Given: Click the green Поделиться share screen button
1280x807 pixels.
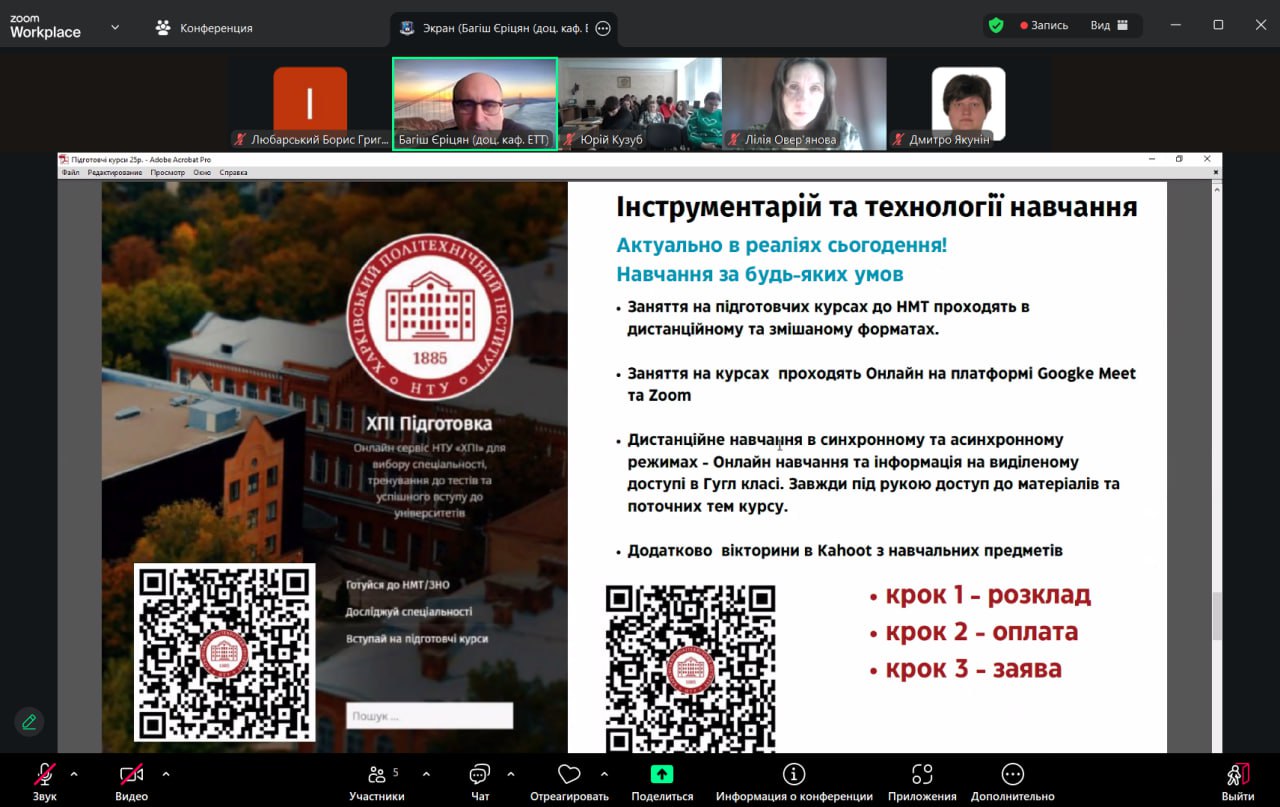Looking at the screenshot, I should 662,781.
